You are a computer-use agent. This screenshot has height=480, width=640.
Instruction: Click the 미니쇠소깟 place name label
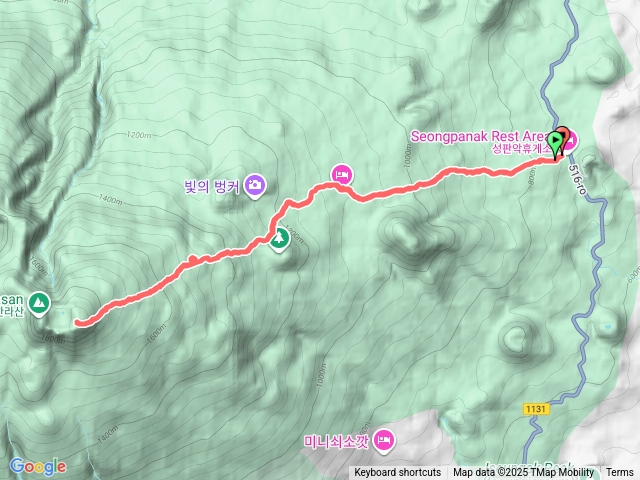point(336,442)
